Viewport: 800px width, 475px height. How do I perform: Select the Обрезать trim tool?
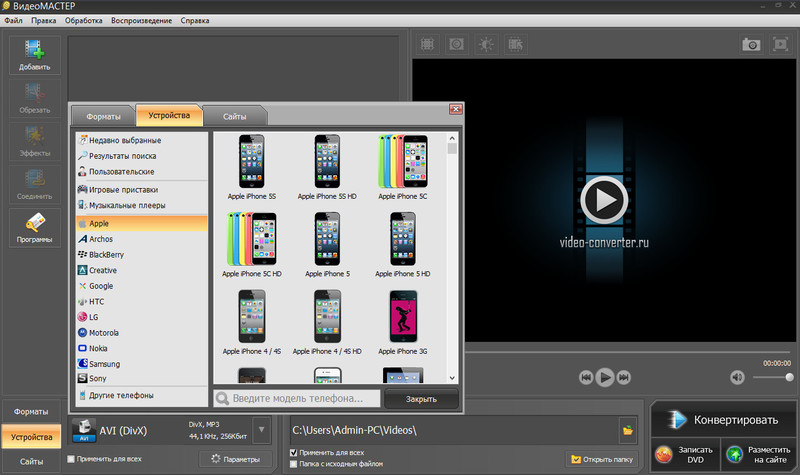[x=34, y=98]
